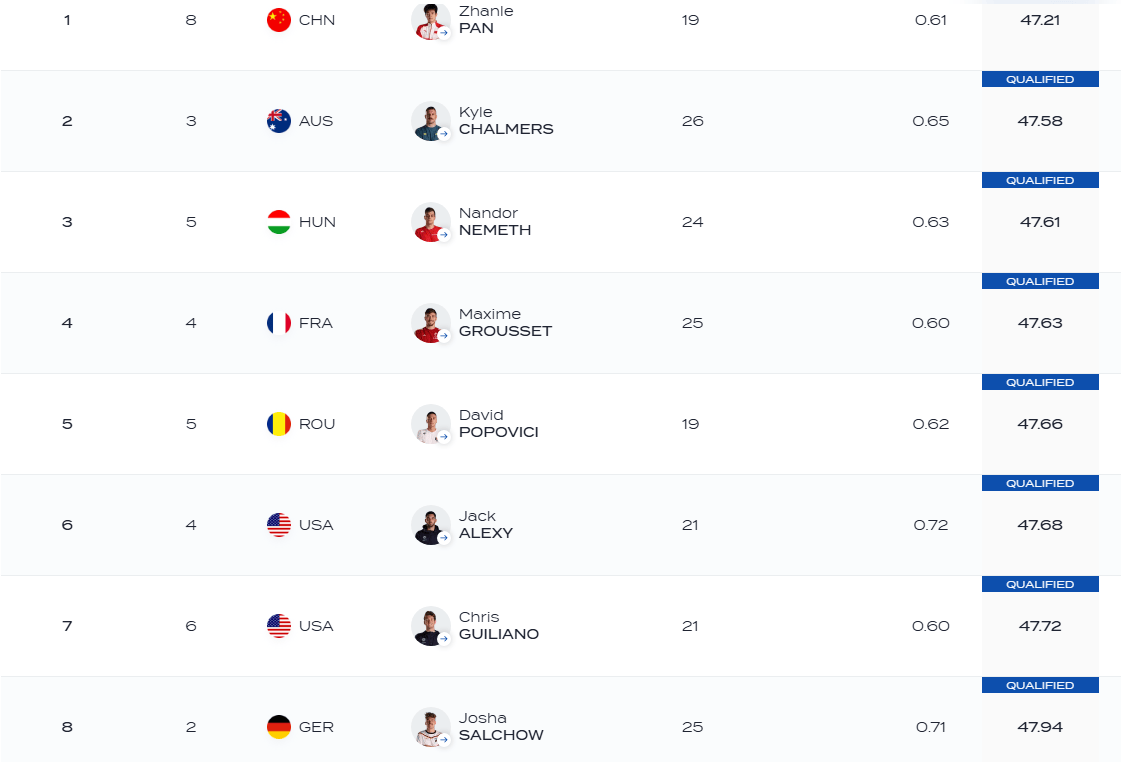Click Chris Guiliano's USA flag icon
Viewport: 1121px width, 762px height.
click(x=279, y=626)
